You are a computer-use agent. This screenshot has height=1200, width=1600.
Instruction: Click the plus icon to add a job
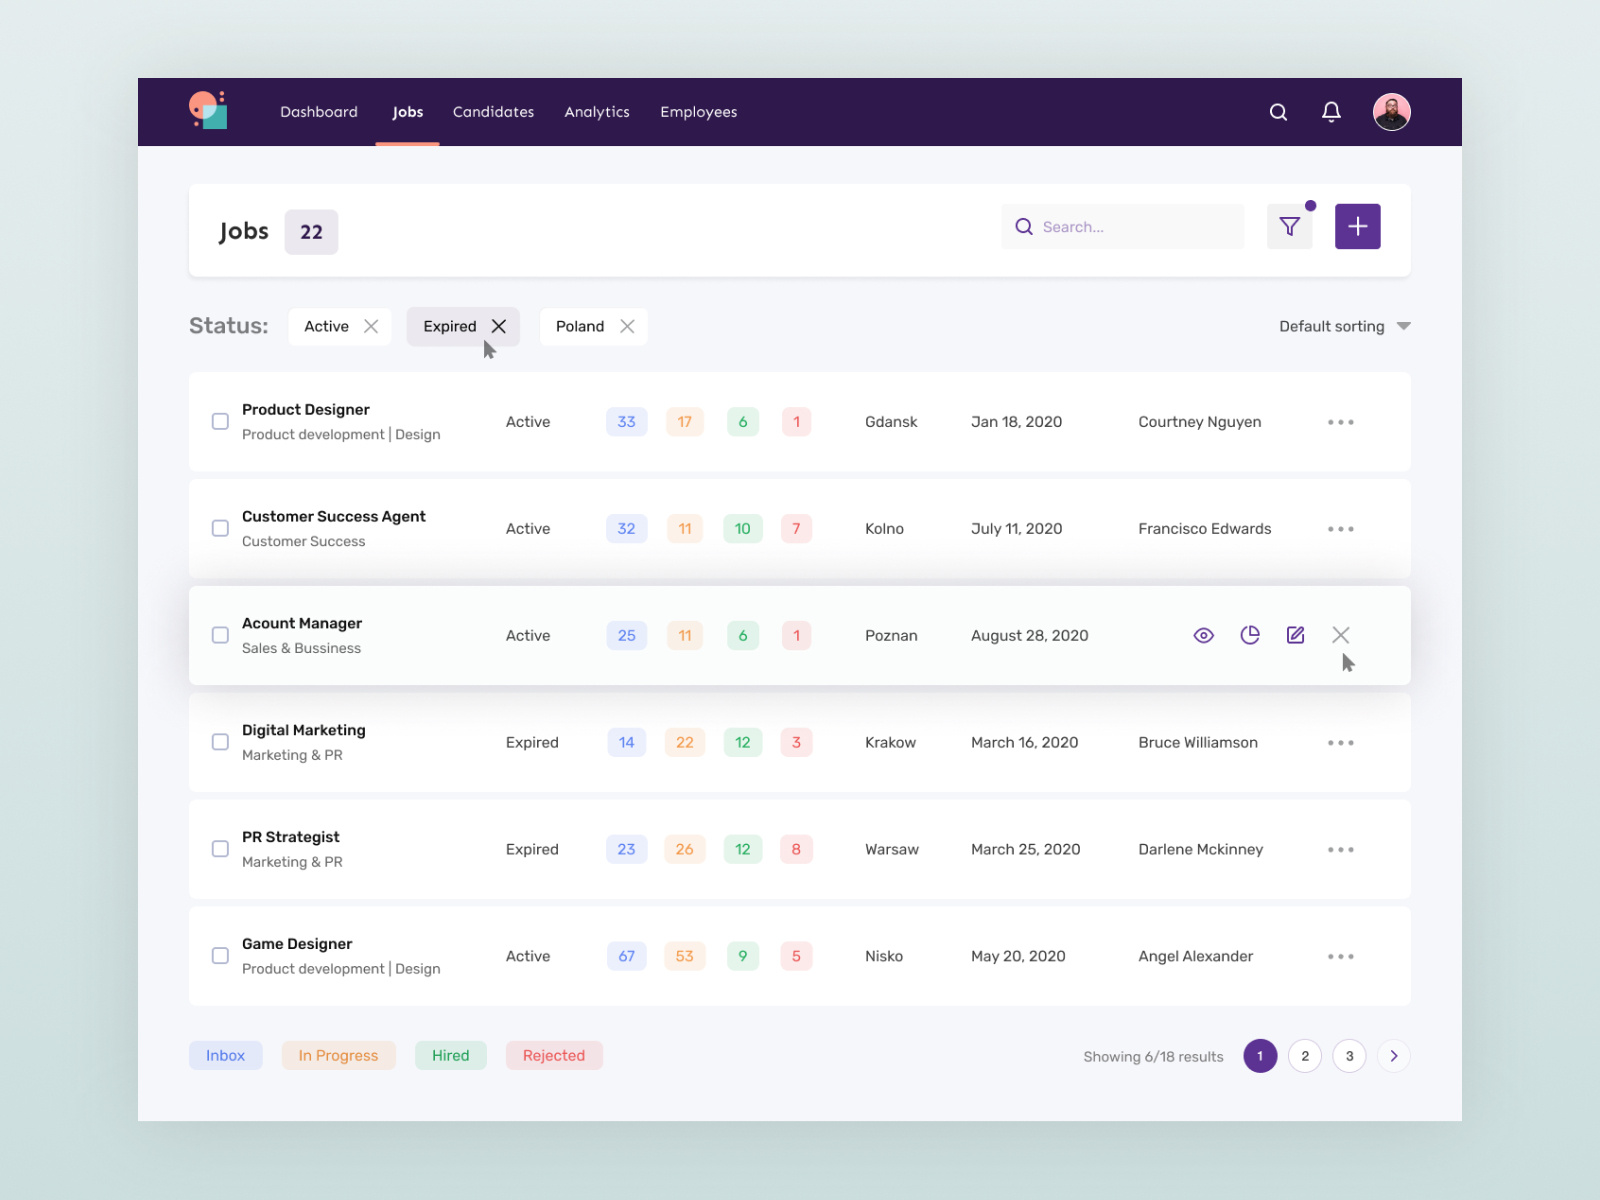click(1357, 226)
